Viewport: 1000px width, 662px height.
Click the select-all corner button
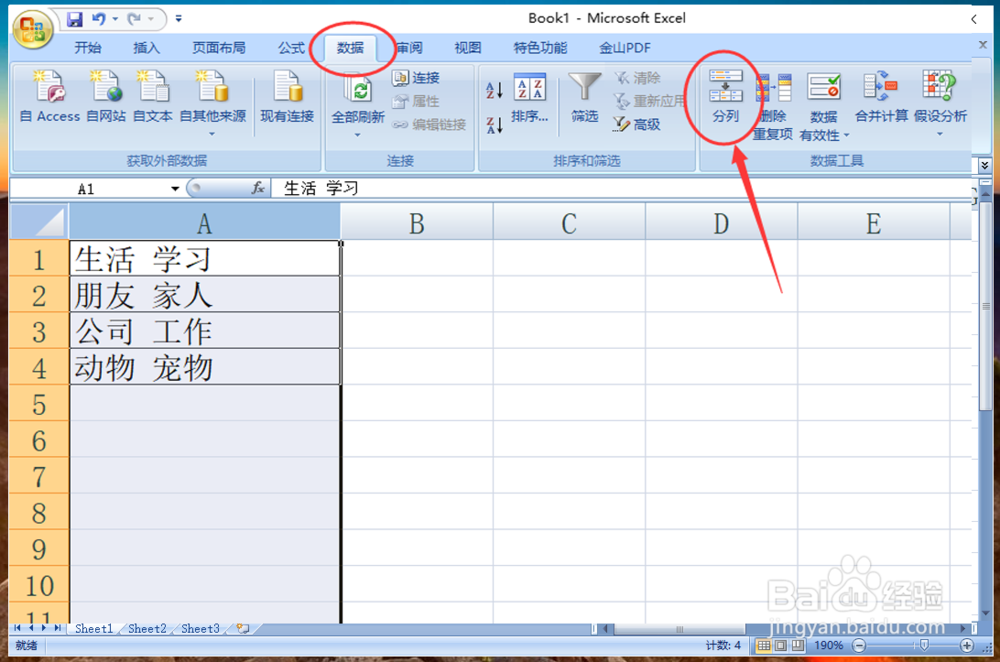(x=39, y=222)
